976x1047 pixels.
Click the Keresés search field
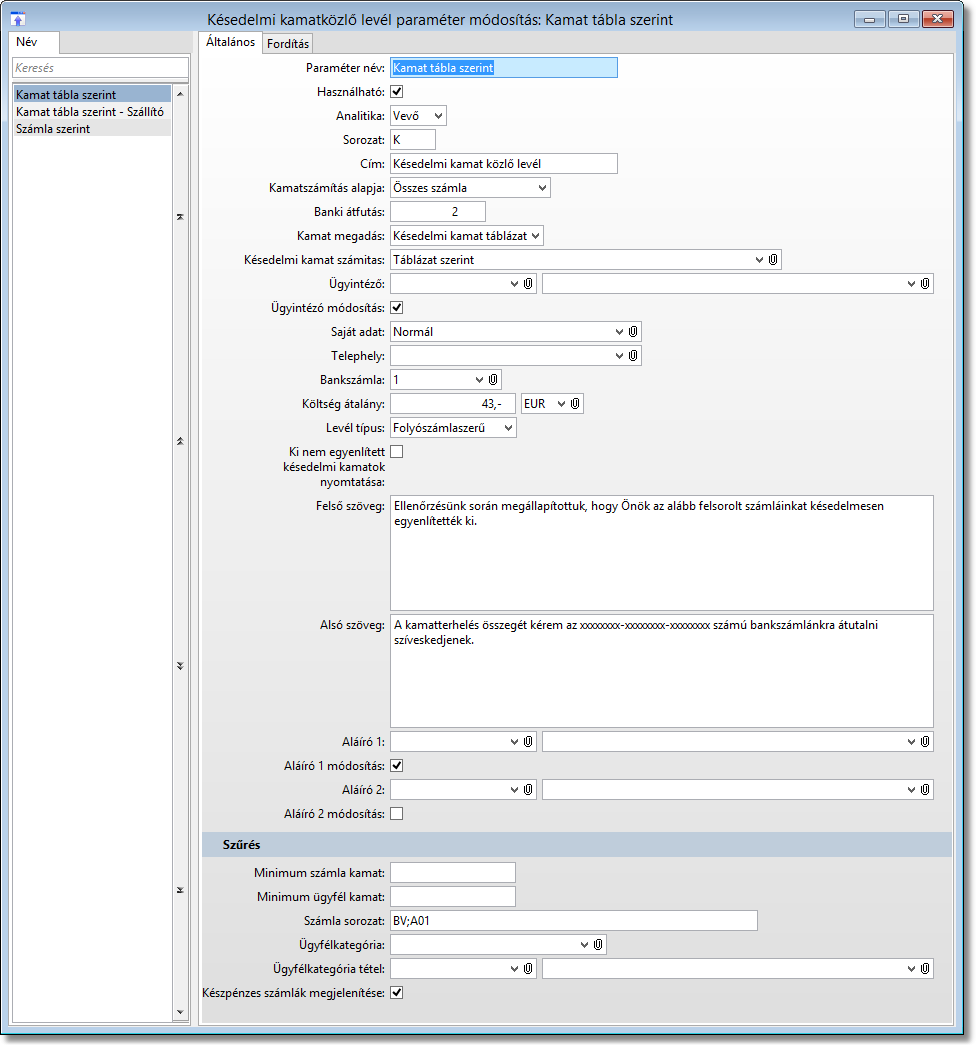point(100,67)
